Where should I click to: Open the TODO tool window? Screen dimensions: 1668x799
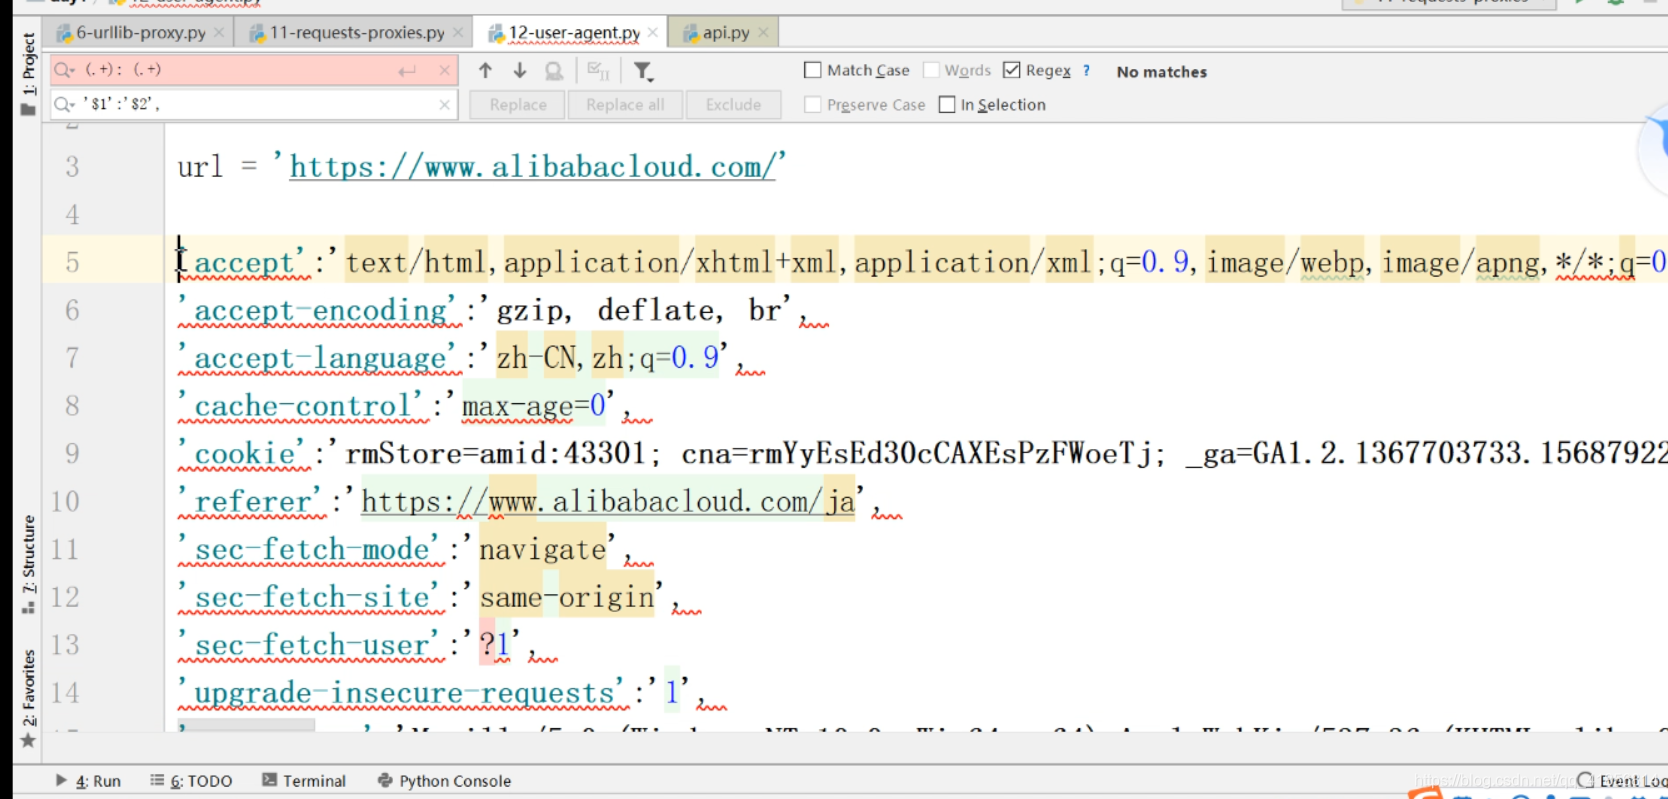pos(191,781)
